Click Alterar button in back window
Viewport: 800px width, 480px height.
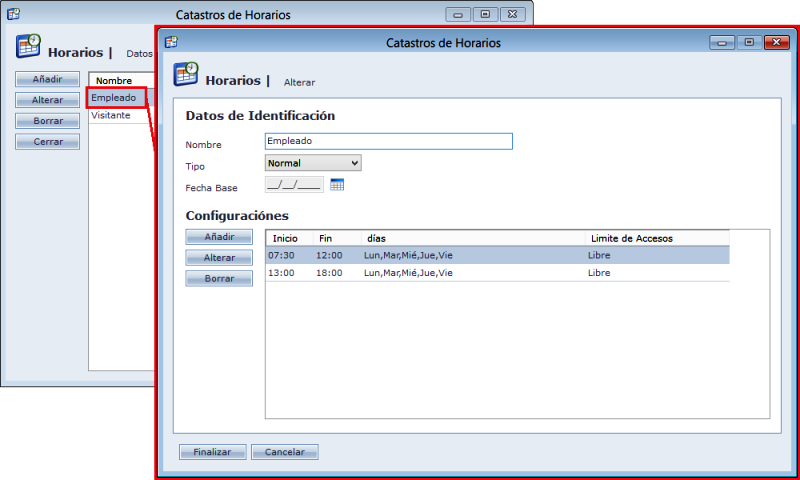pos(47,100)
